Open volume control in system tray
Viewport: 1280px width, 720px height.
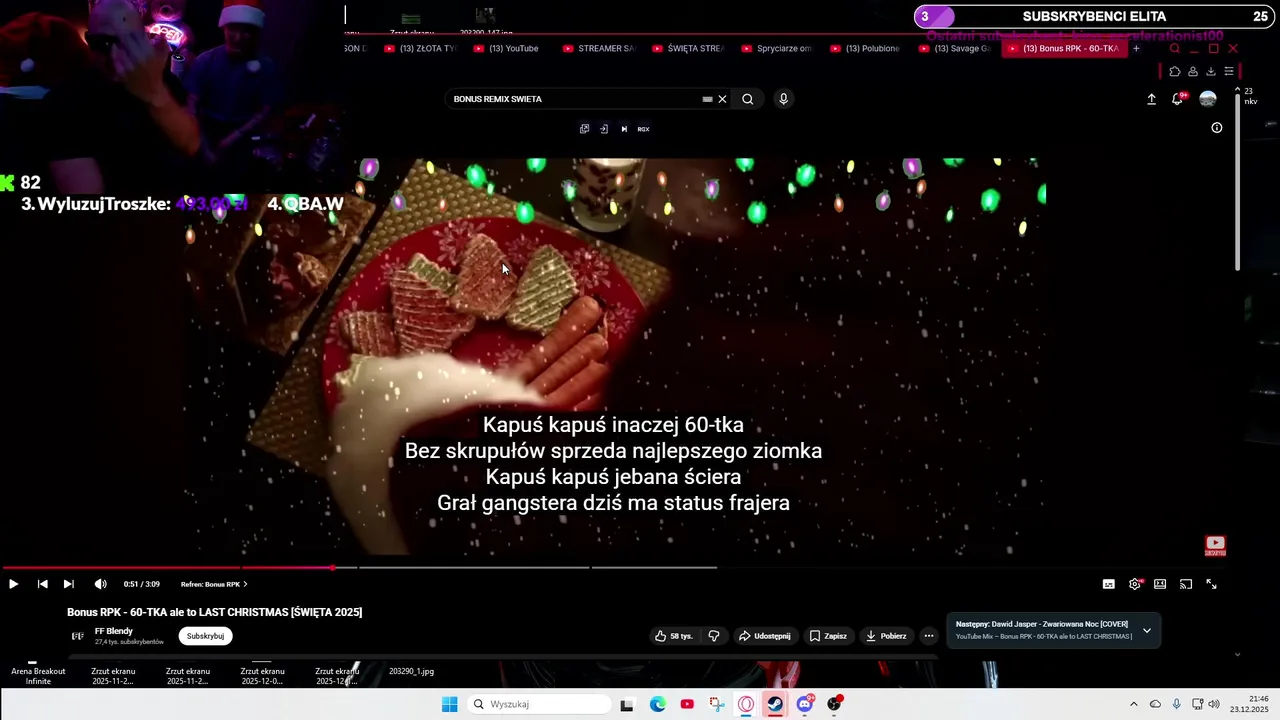point(1213,704)
